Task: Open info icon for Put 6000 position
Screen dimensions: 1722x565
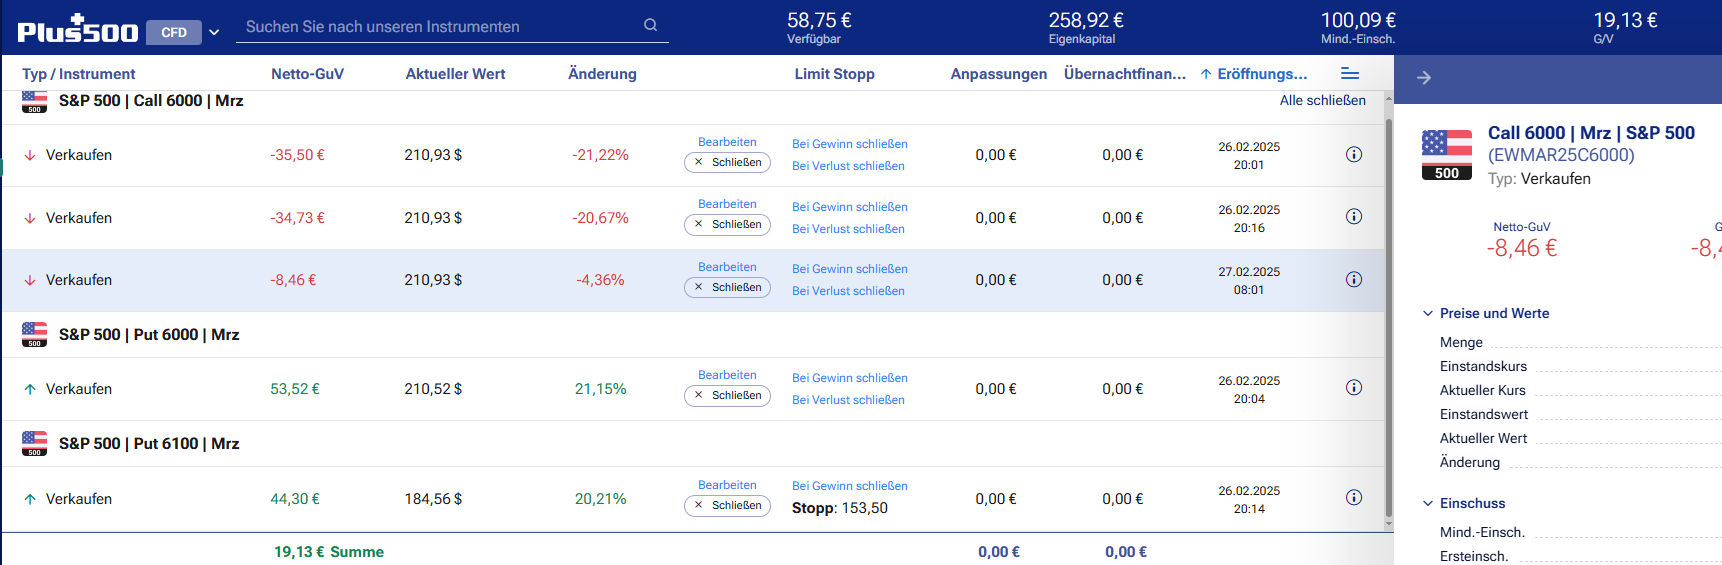Action: pos(1353,388)
